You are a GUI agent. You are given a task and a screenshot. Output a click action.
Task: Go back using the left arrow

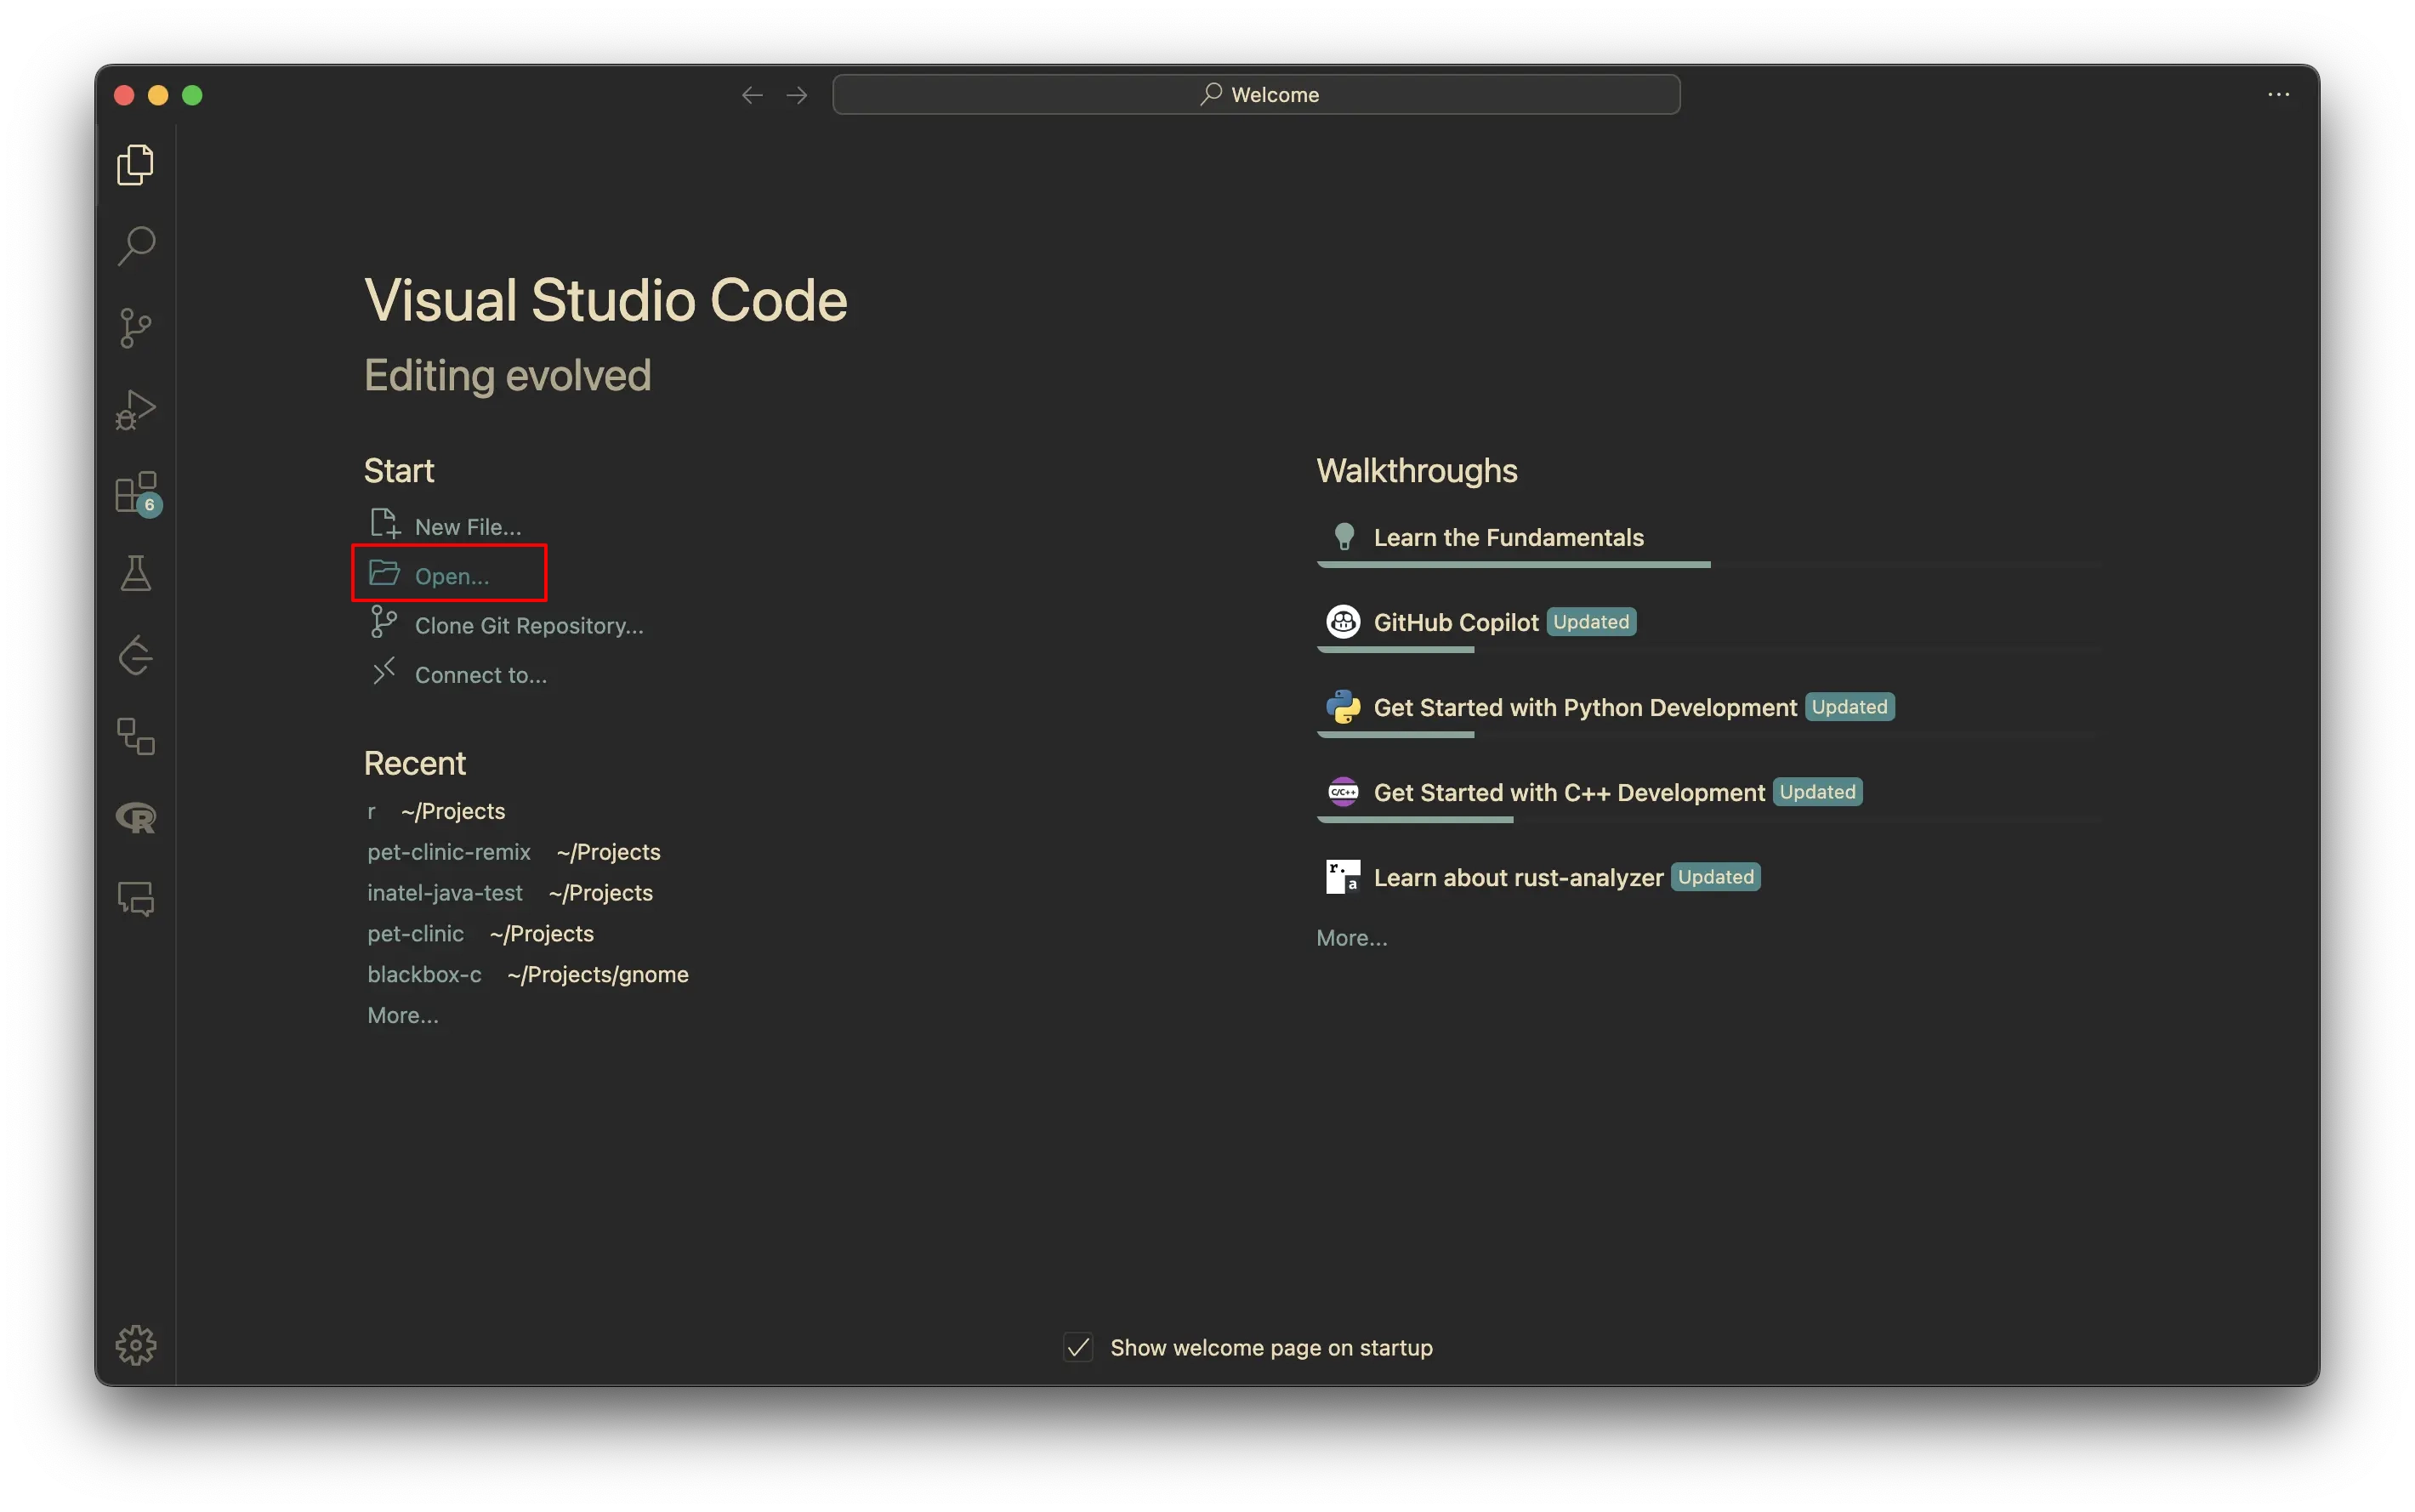click(x=752, y=95)
